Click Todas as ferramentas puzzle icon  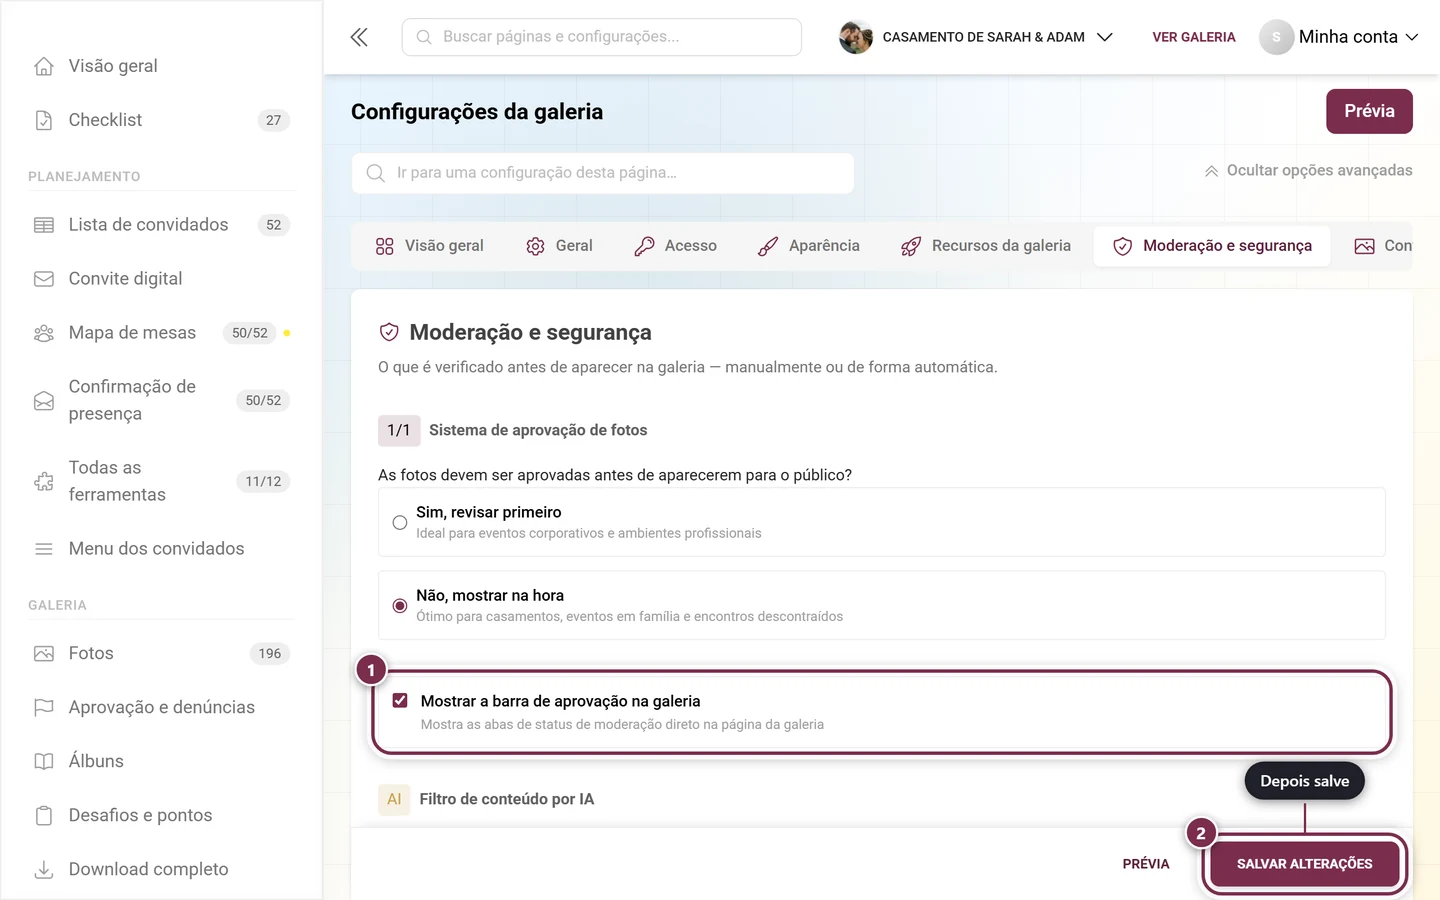[44, 482]
